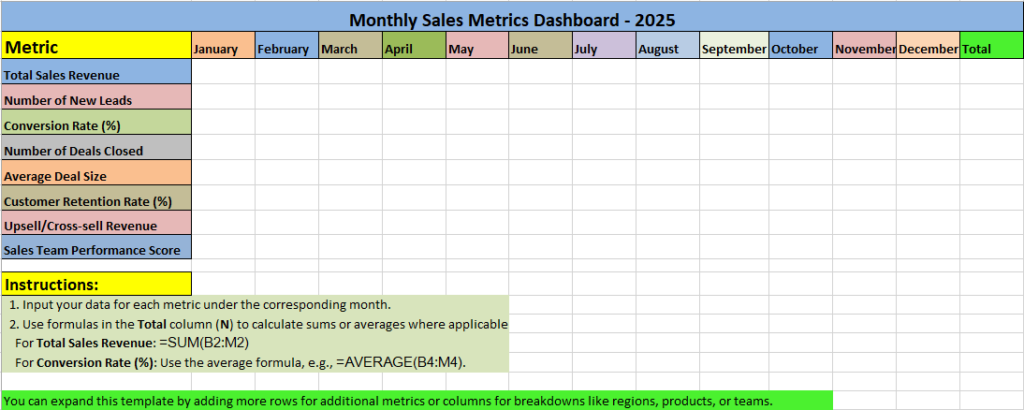Screen dimensions: 1024x410
Task: Click the green April column header
Action: click(414, 48)
